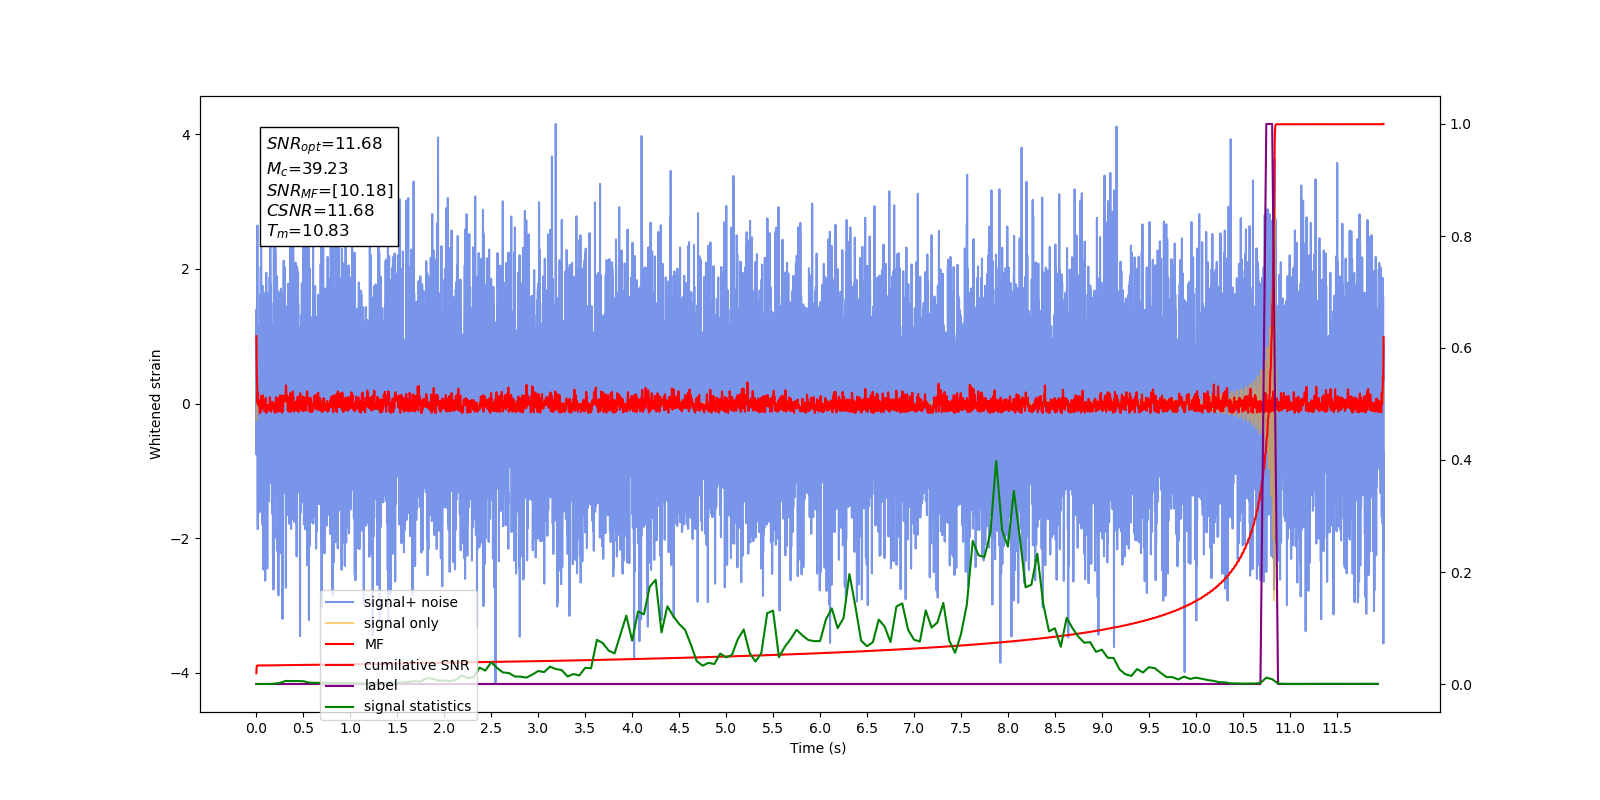Click the green signal statistics peak near 7.9 s
Viewport: 1600px width, 800px height.
(x=996, y=462)
